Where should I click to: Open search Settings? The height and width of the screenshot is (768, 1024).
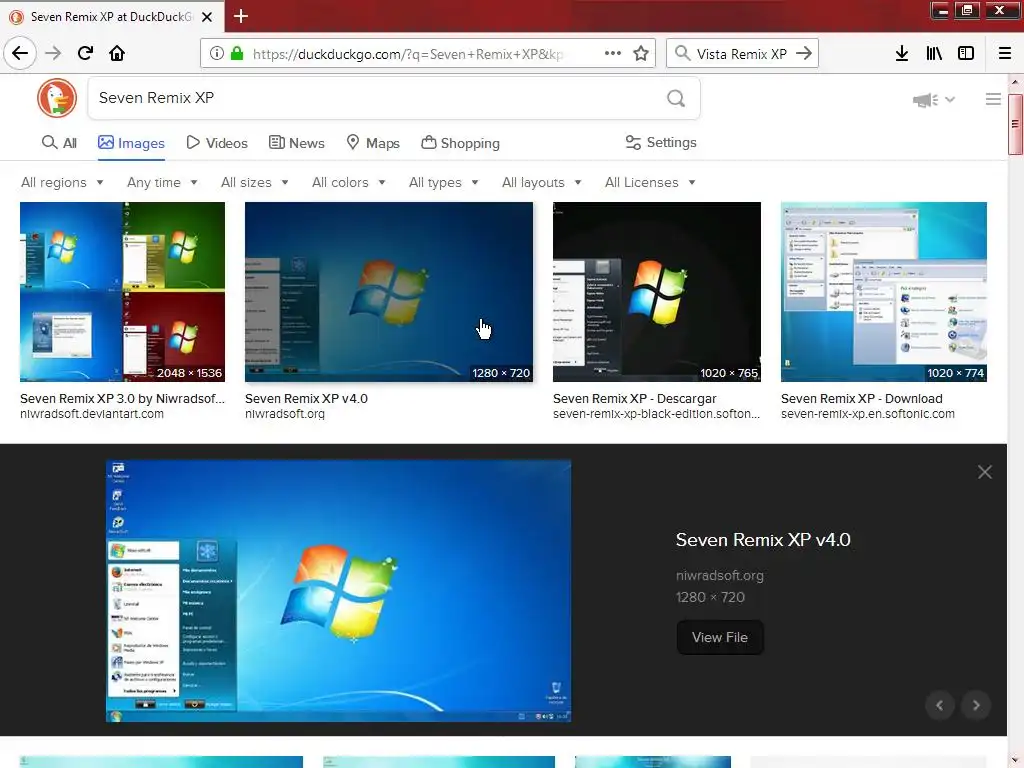point(661,142)
